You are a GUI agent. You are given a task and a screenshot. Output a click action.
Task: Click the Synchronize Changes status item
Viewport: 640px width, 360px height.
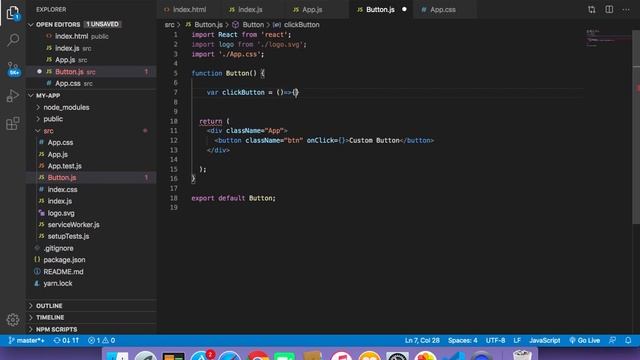pos(66,340)
